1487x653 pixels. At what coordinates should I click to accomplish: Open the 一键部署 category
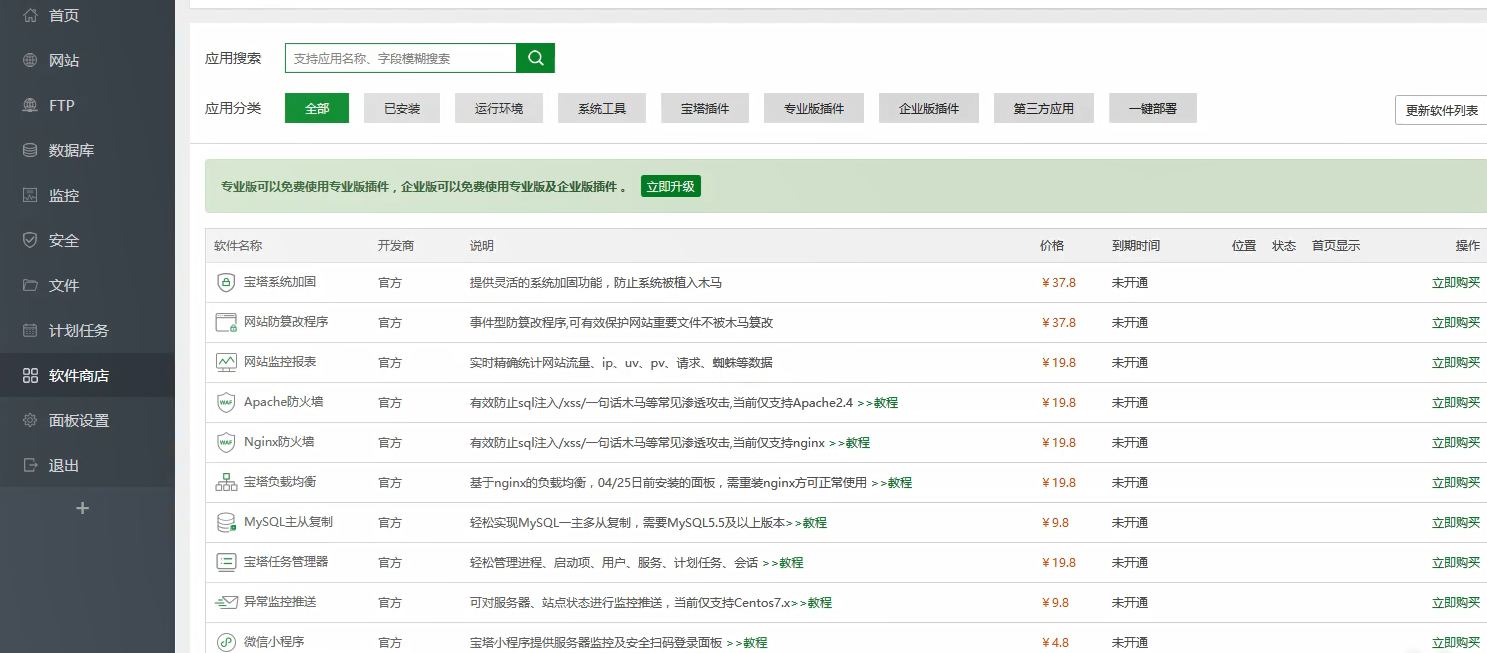pos(1153,108)
